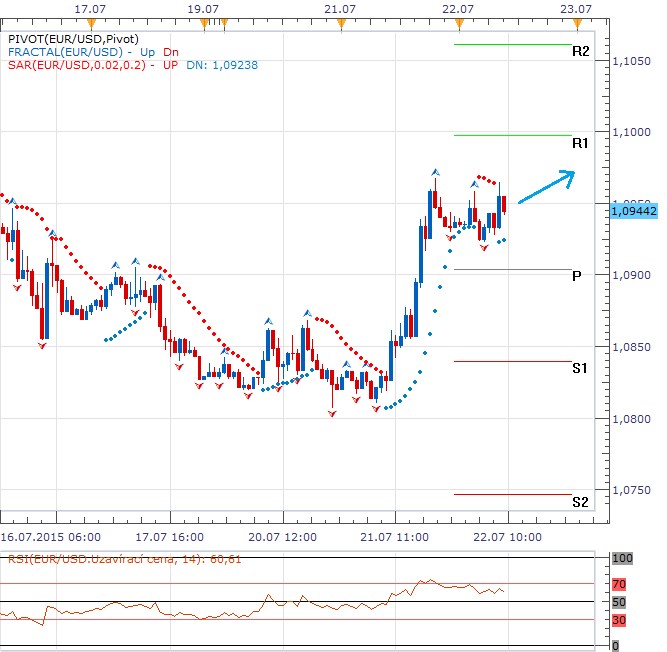Click the PIVOT(EUR/USD,Pivot) indicator label
The height and width of the screenshot is (652, 667).
[66, 38]
